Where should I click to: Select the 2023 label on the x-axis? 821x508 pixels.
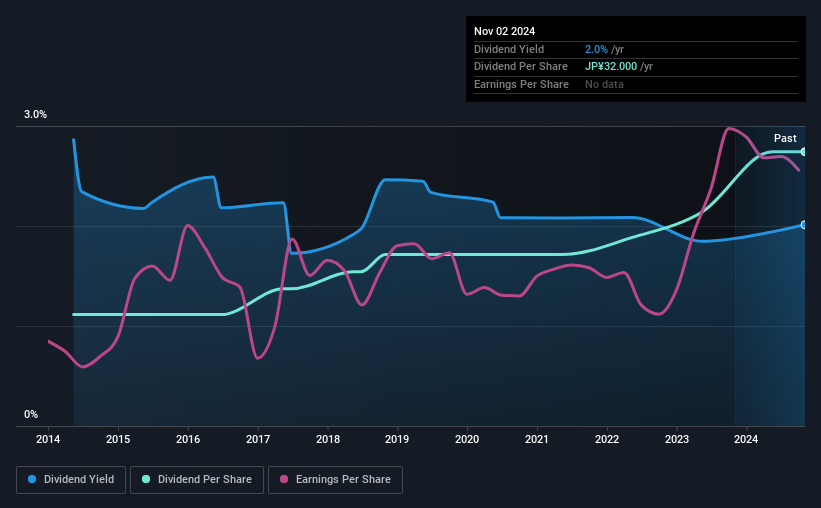(x=676, y=439)
